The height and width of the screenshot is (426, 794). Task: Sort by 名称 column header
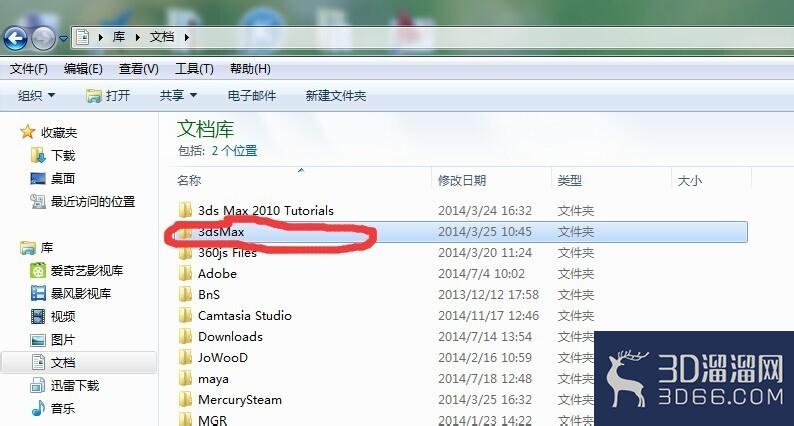click(189, 180)
